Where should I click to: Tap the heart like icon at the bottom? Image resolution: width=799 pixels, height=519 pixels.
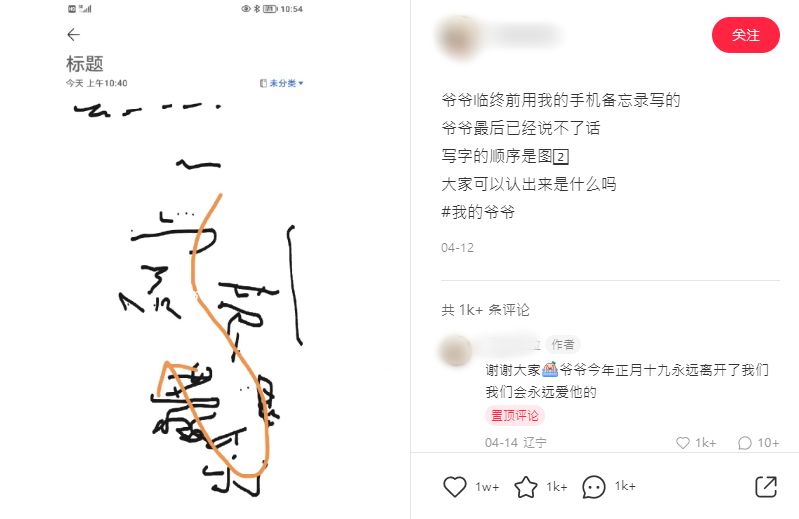pyautogui.click(x=455, y=486)
